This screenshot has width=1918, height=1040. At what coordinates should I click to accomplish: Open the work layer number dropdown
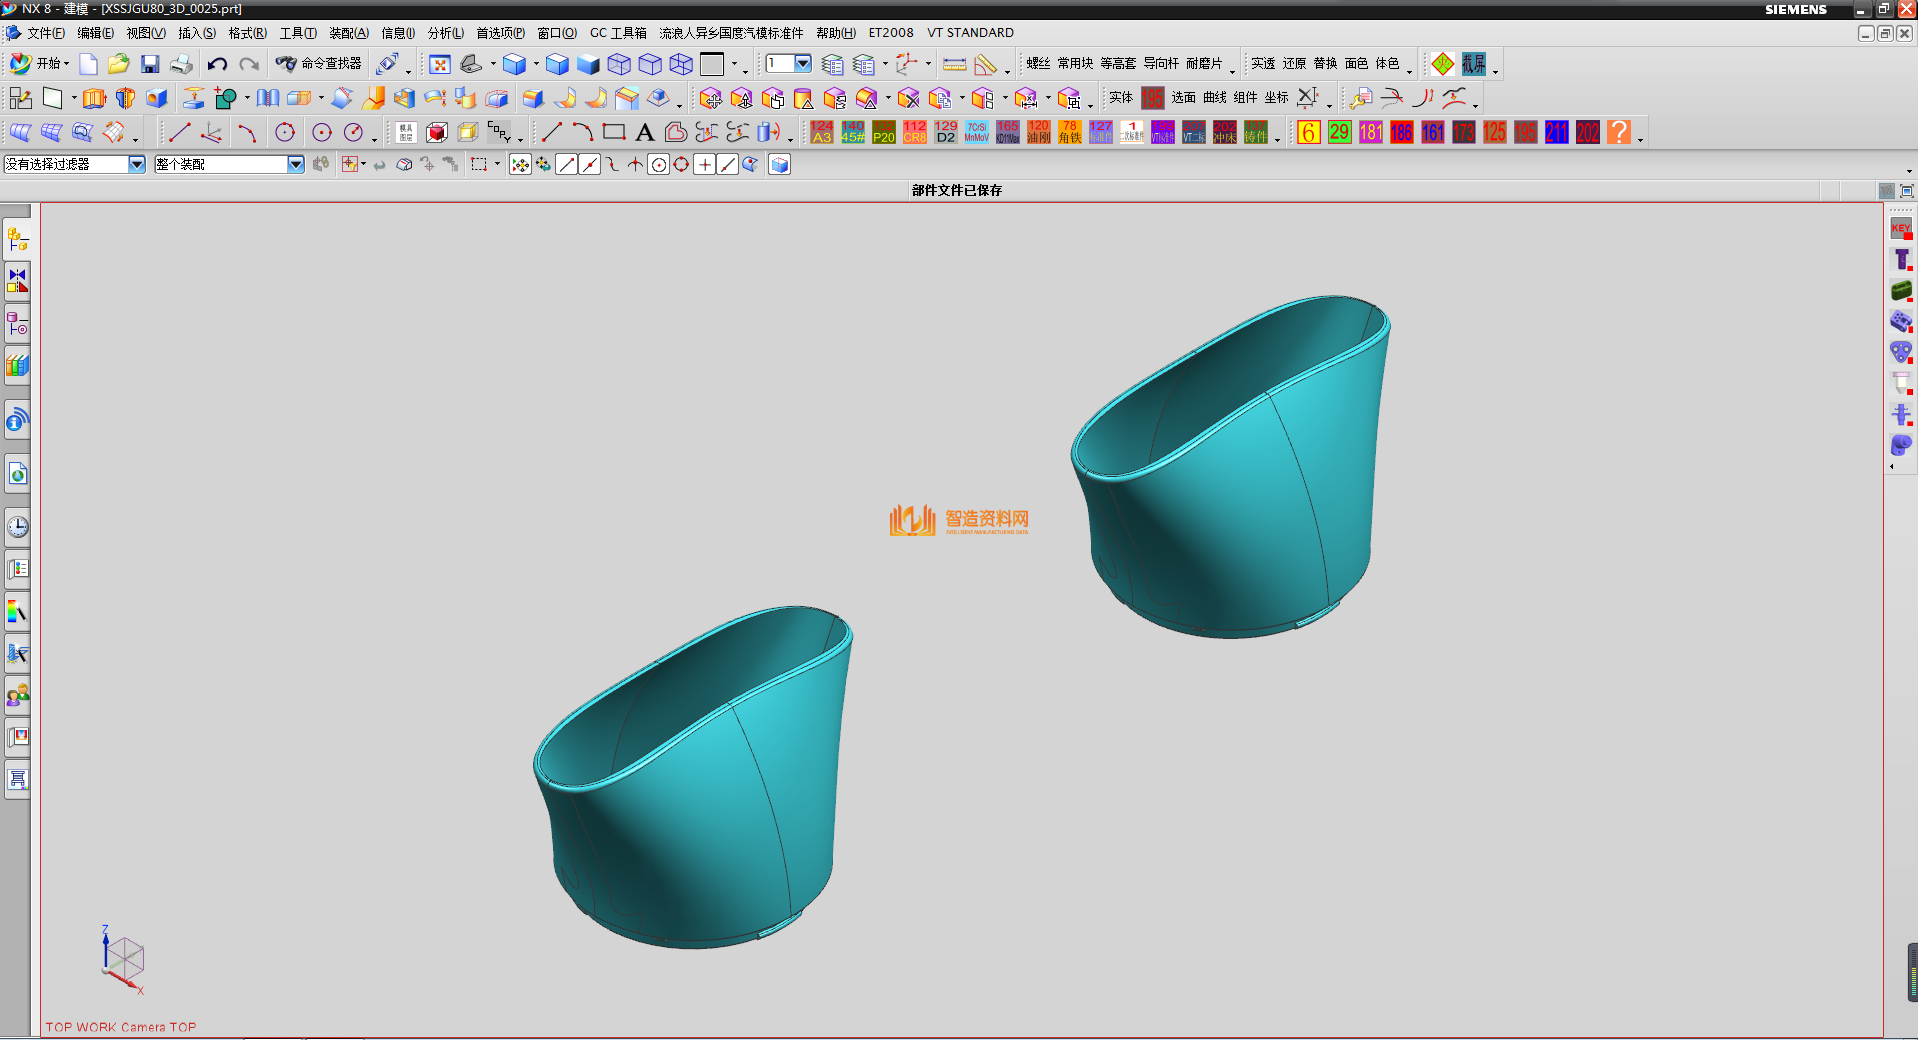tap(802, 64)
